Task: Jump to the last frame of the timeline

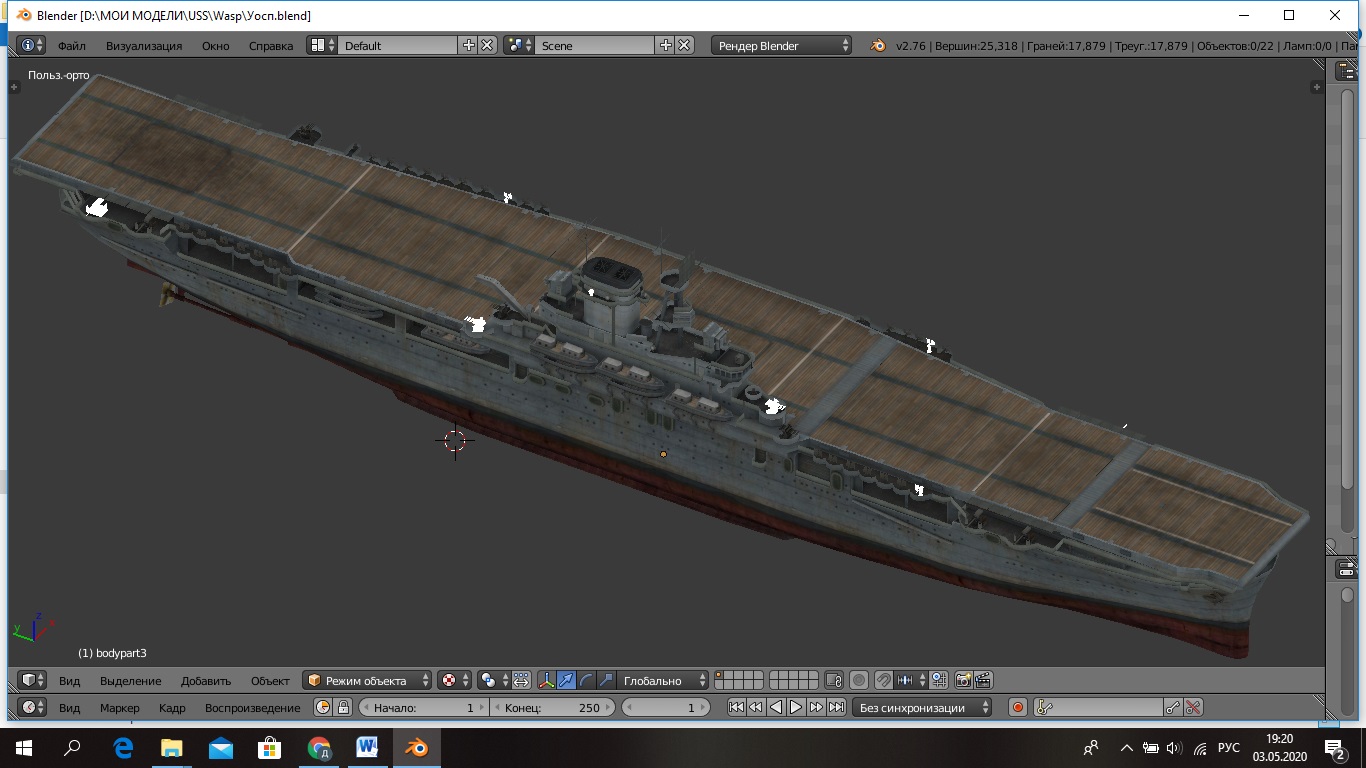Action: 836,708
